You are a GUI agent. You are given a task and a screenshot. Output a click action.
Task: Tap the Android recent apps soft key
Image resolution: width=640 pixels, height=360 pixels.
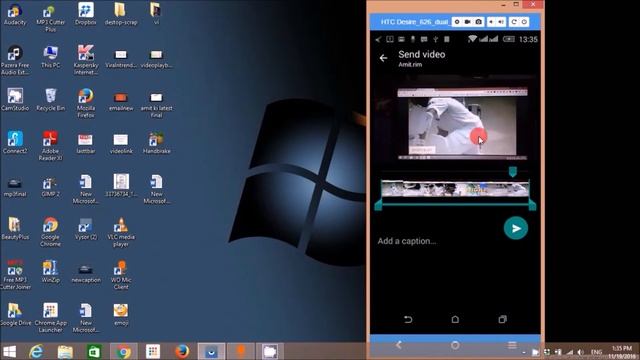[x=502, y=319]
